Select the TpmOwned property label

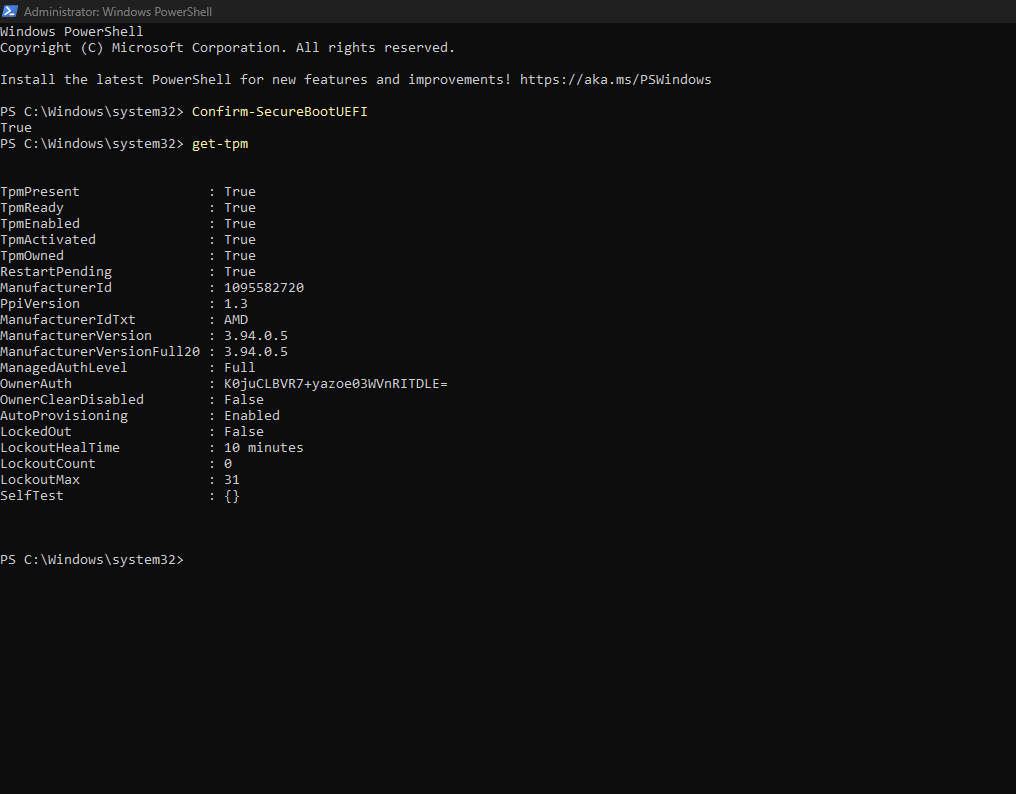[x=32, y=256]
